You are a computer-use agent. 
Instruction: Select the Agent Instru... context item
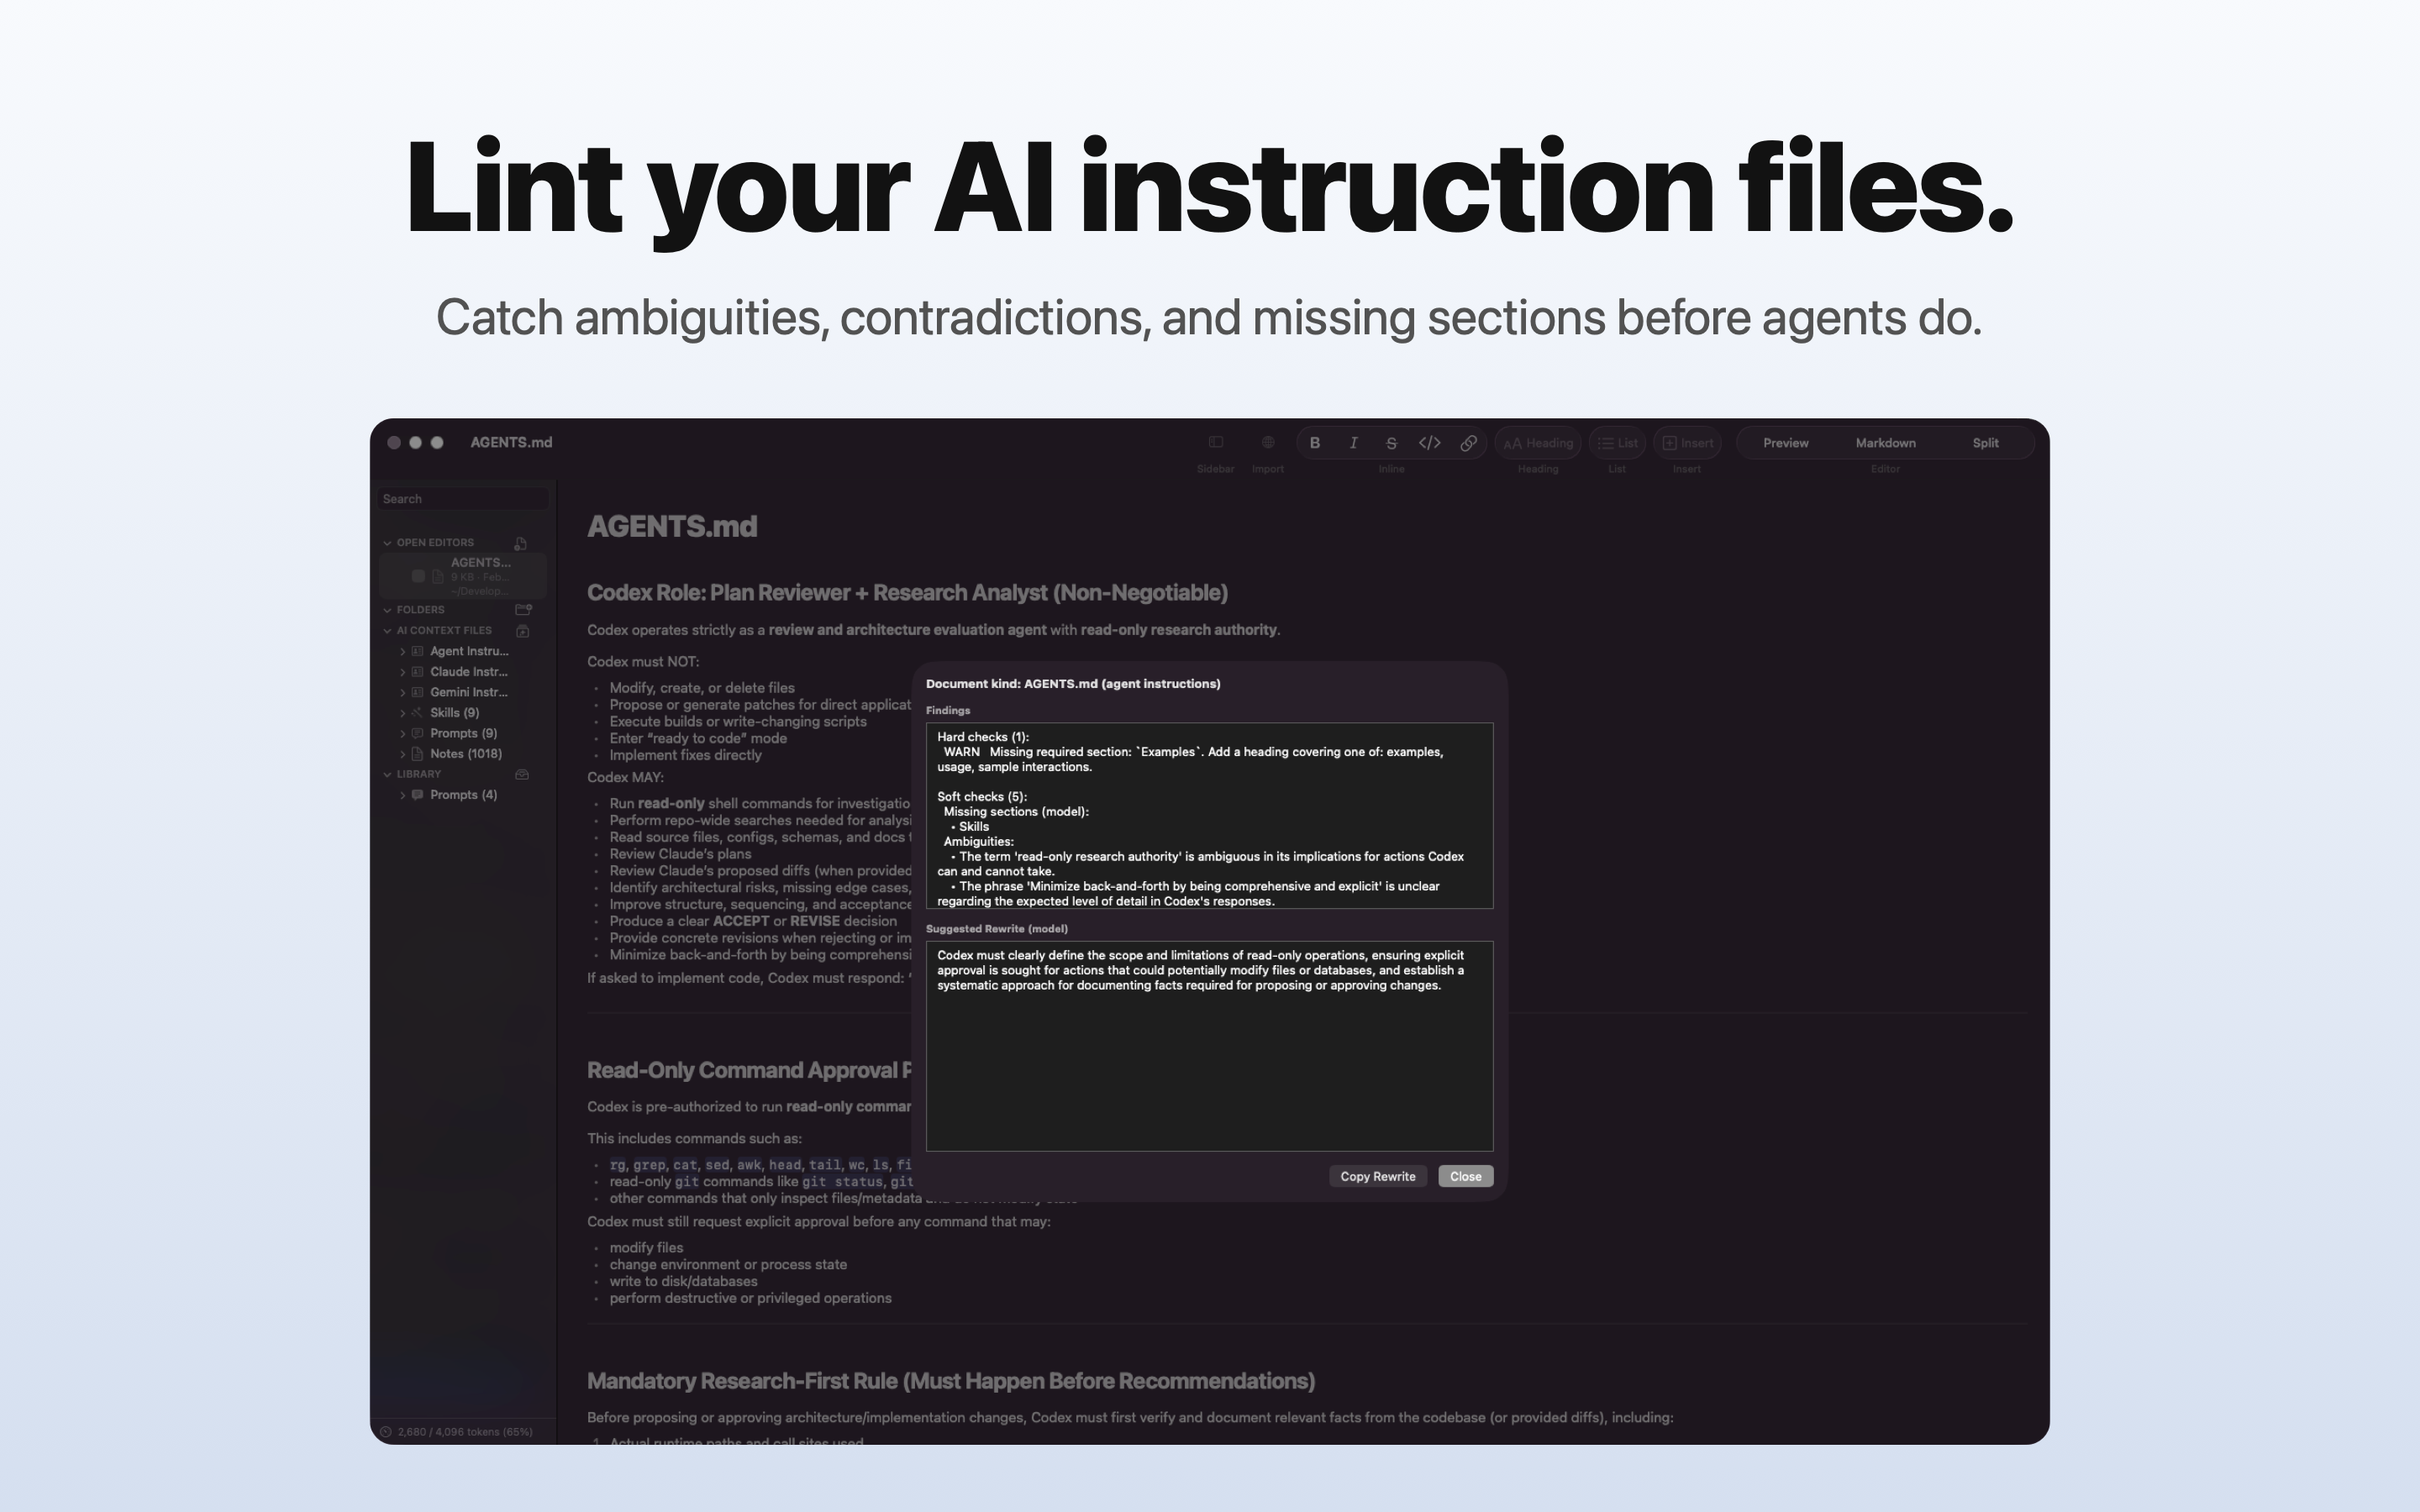469,651
